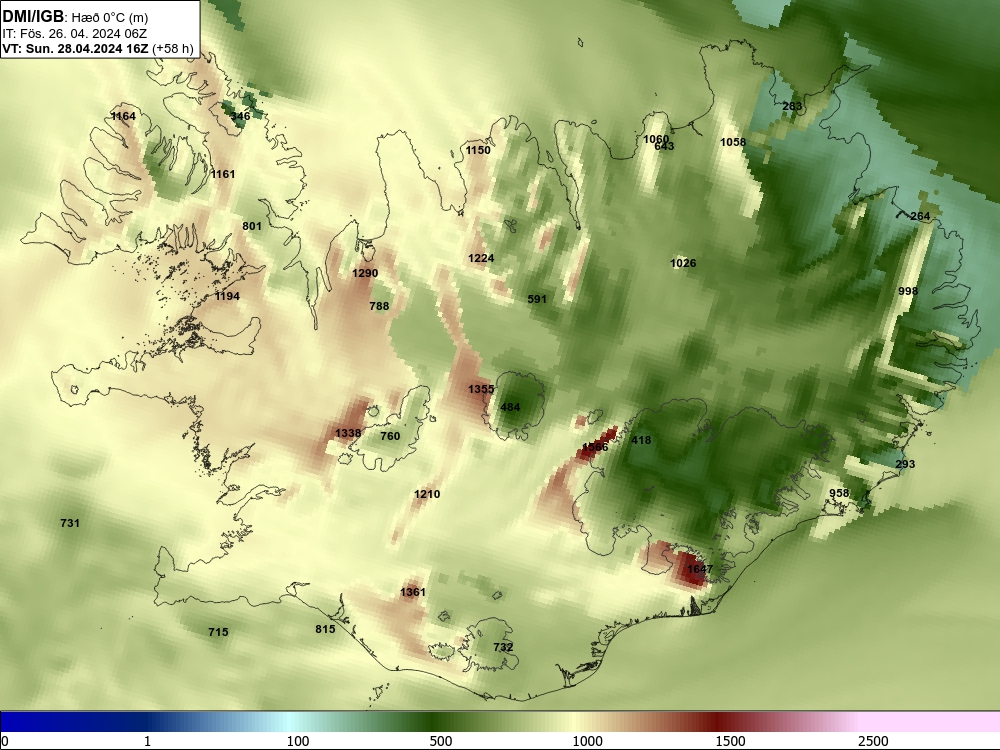Click the 1290 height label
The width and height of the screenshot is (1000, 750).
click(x=365, y=273)
